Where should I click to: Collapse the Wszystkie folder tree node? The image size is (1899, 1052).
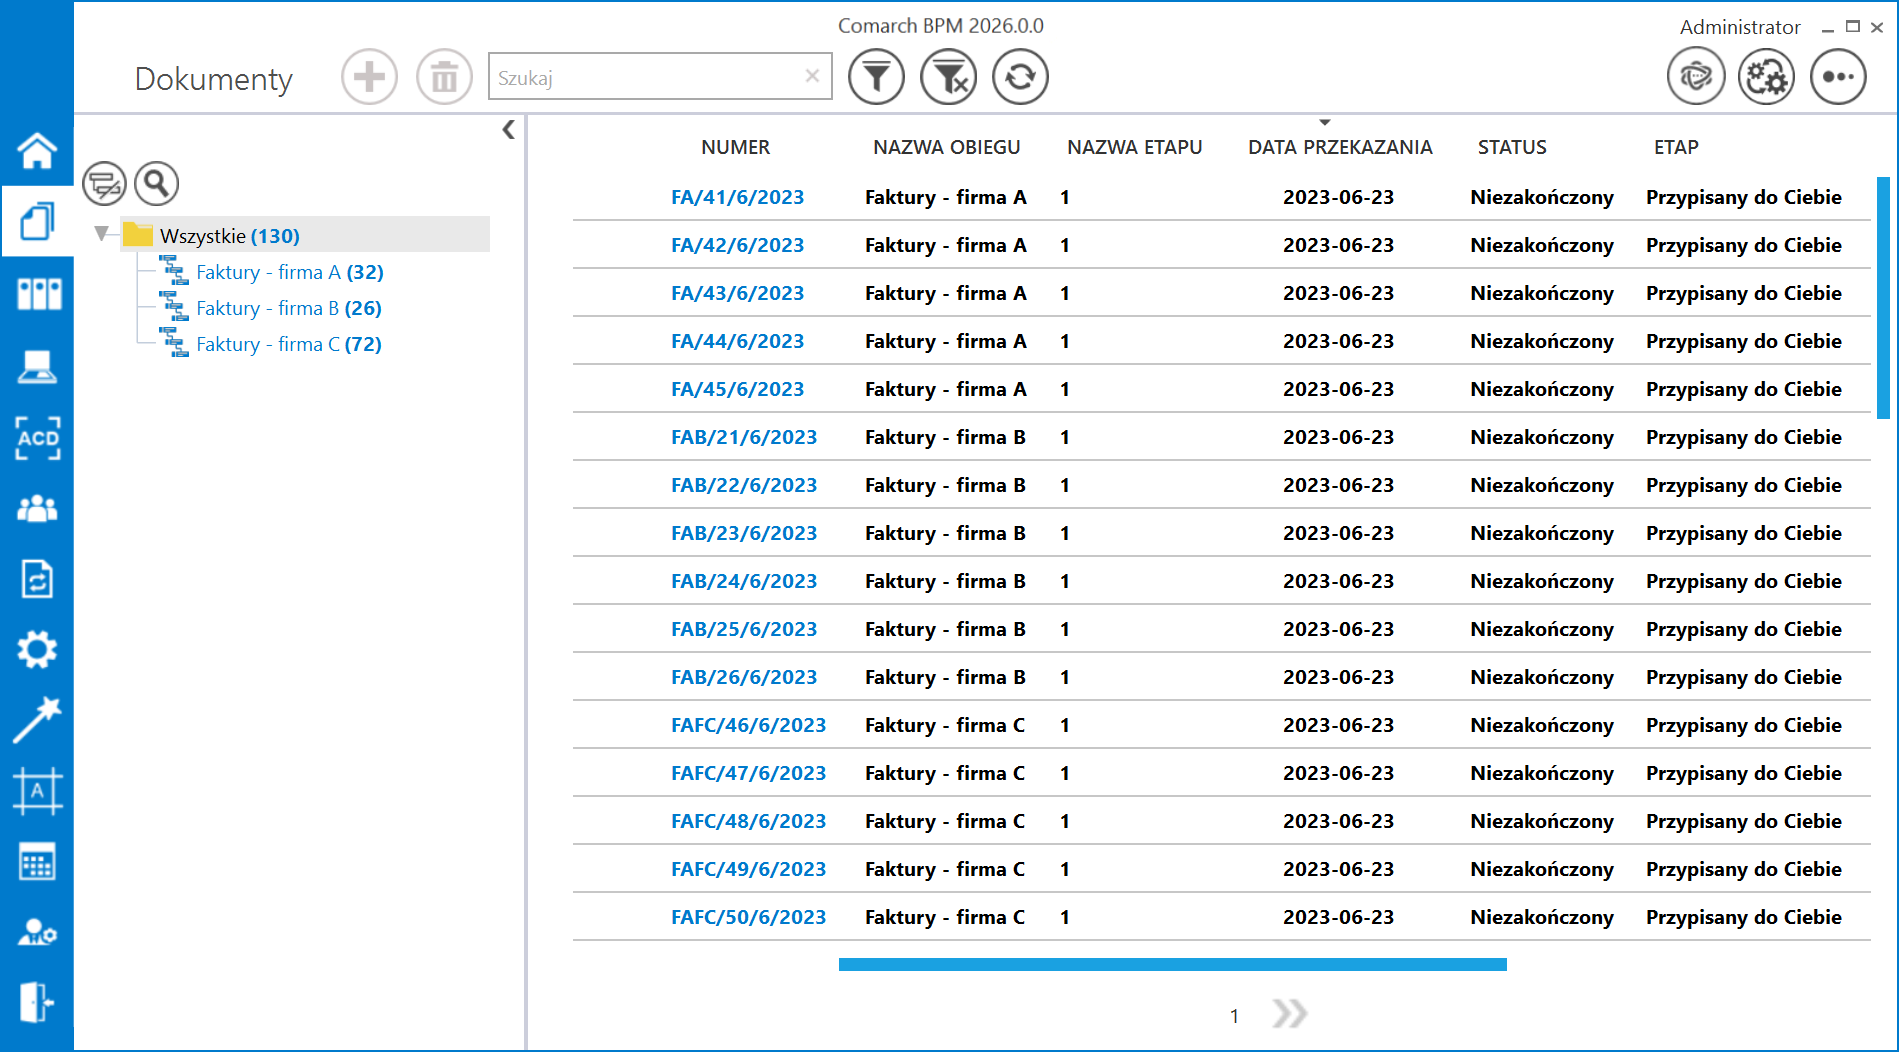(x=101, y=234)
